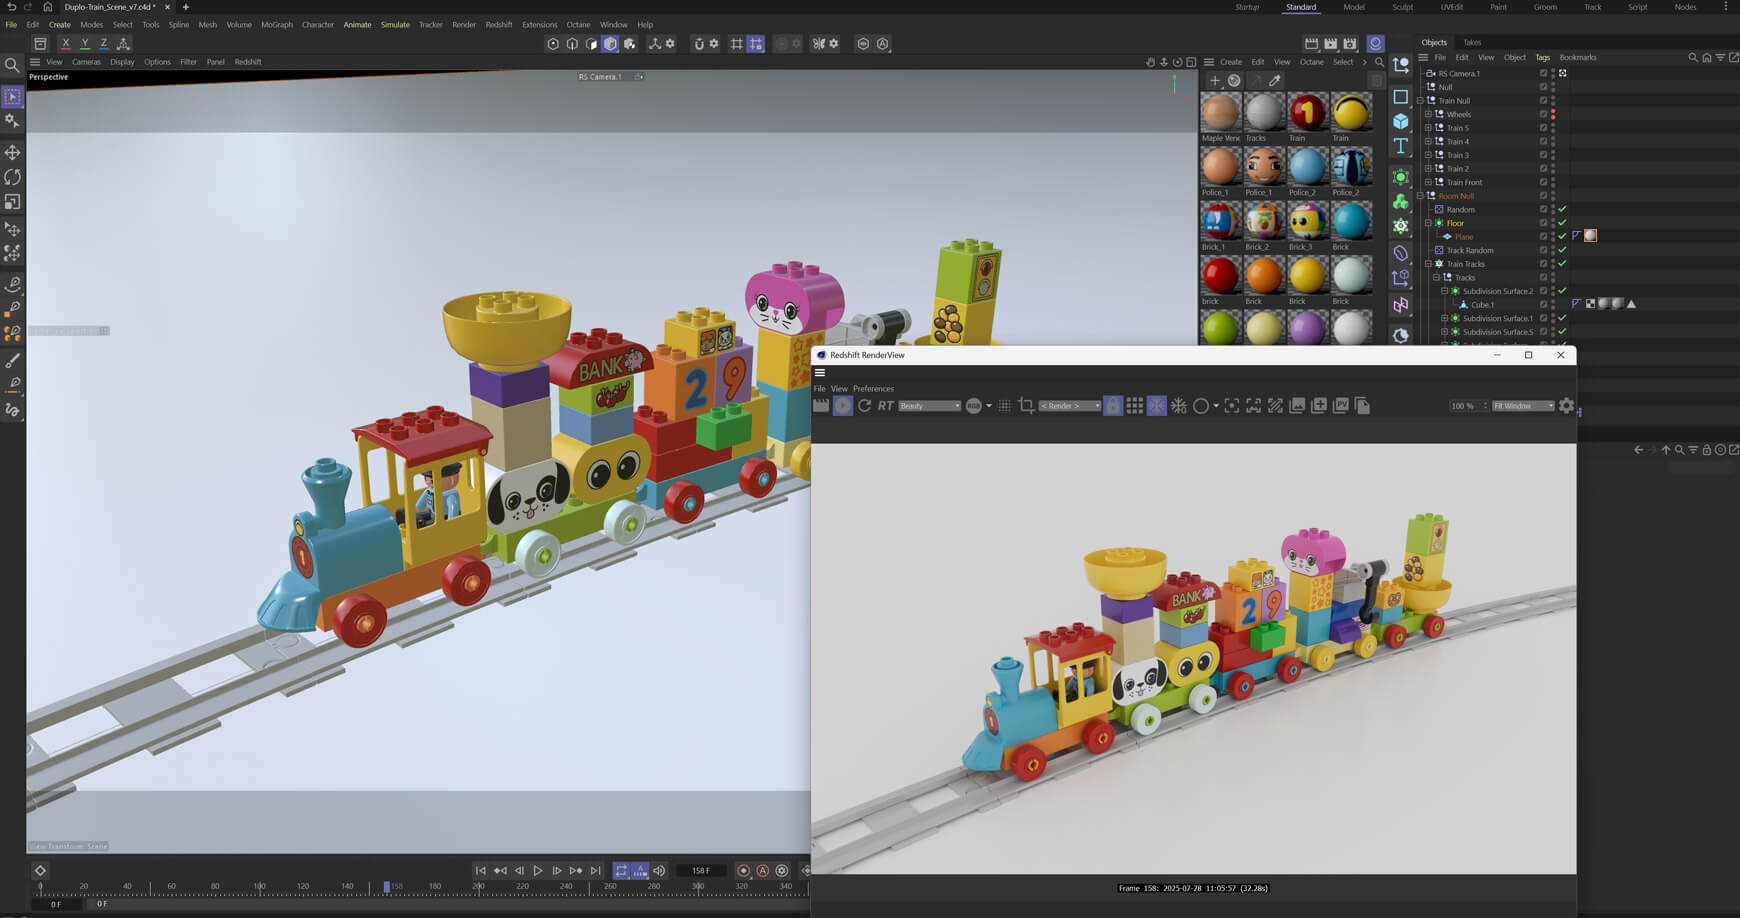Open Tags menu in Objects panel
The image size is (1740, 918).
tap(1542, 57)
